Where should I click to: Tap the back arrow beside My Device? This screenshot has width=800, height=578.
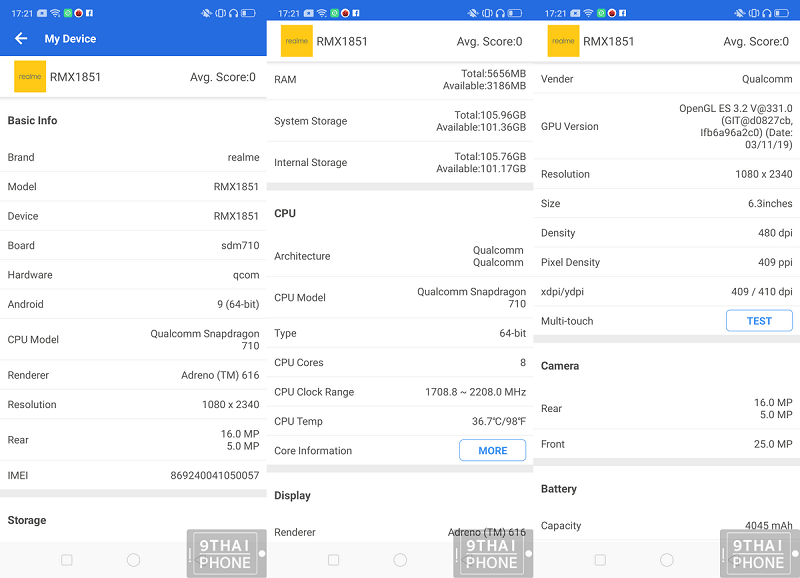click(x=21, y=38)
